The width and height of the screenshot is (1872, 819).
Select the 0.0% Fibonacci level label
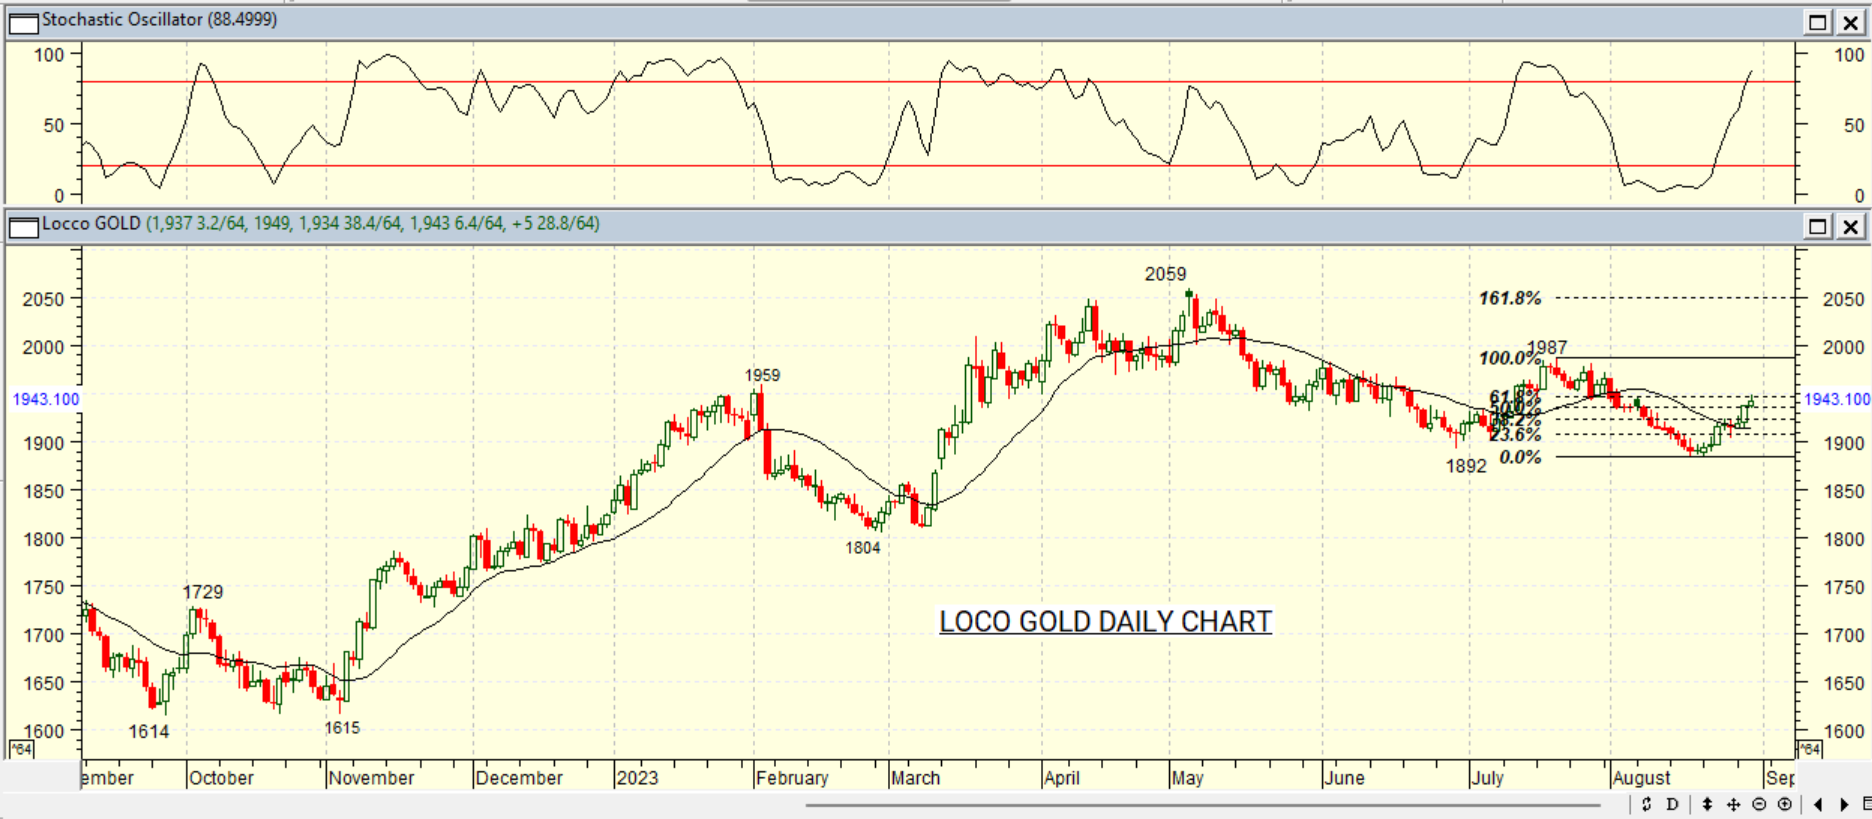pos(1520,457)
